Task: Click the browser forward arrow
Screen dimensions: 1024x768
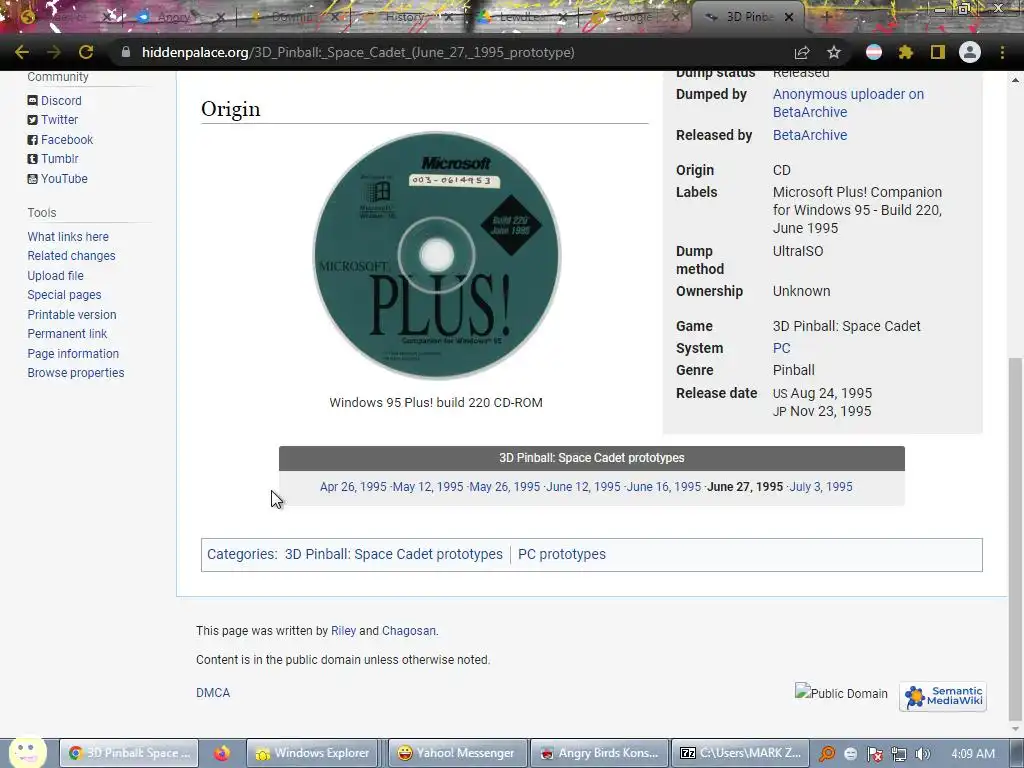Action: pyautogui.click(x=54, y=52)
